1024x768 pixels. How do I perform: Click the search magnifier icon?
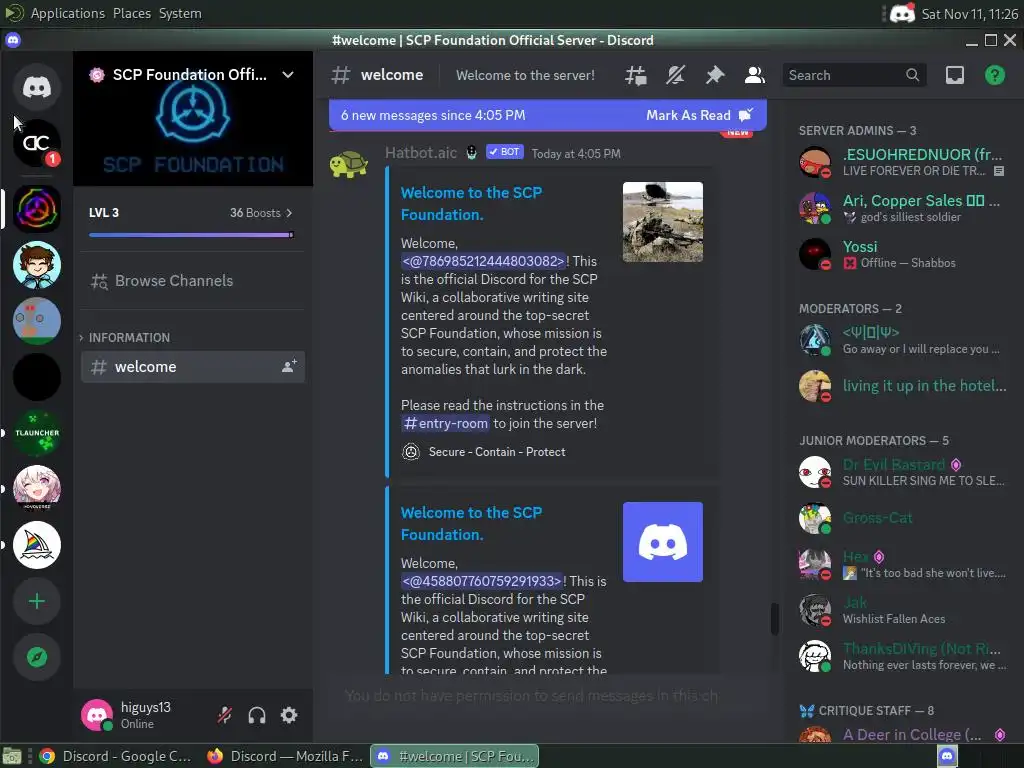click(x=912, y=75)
